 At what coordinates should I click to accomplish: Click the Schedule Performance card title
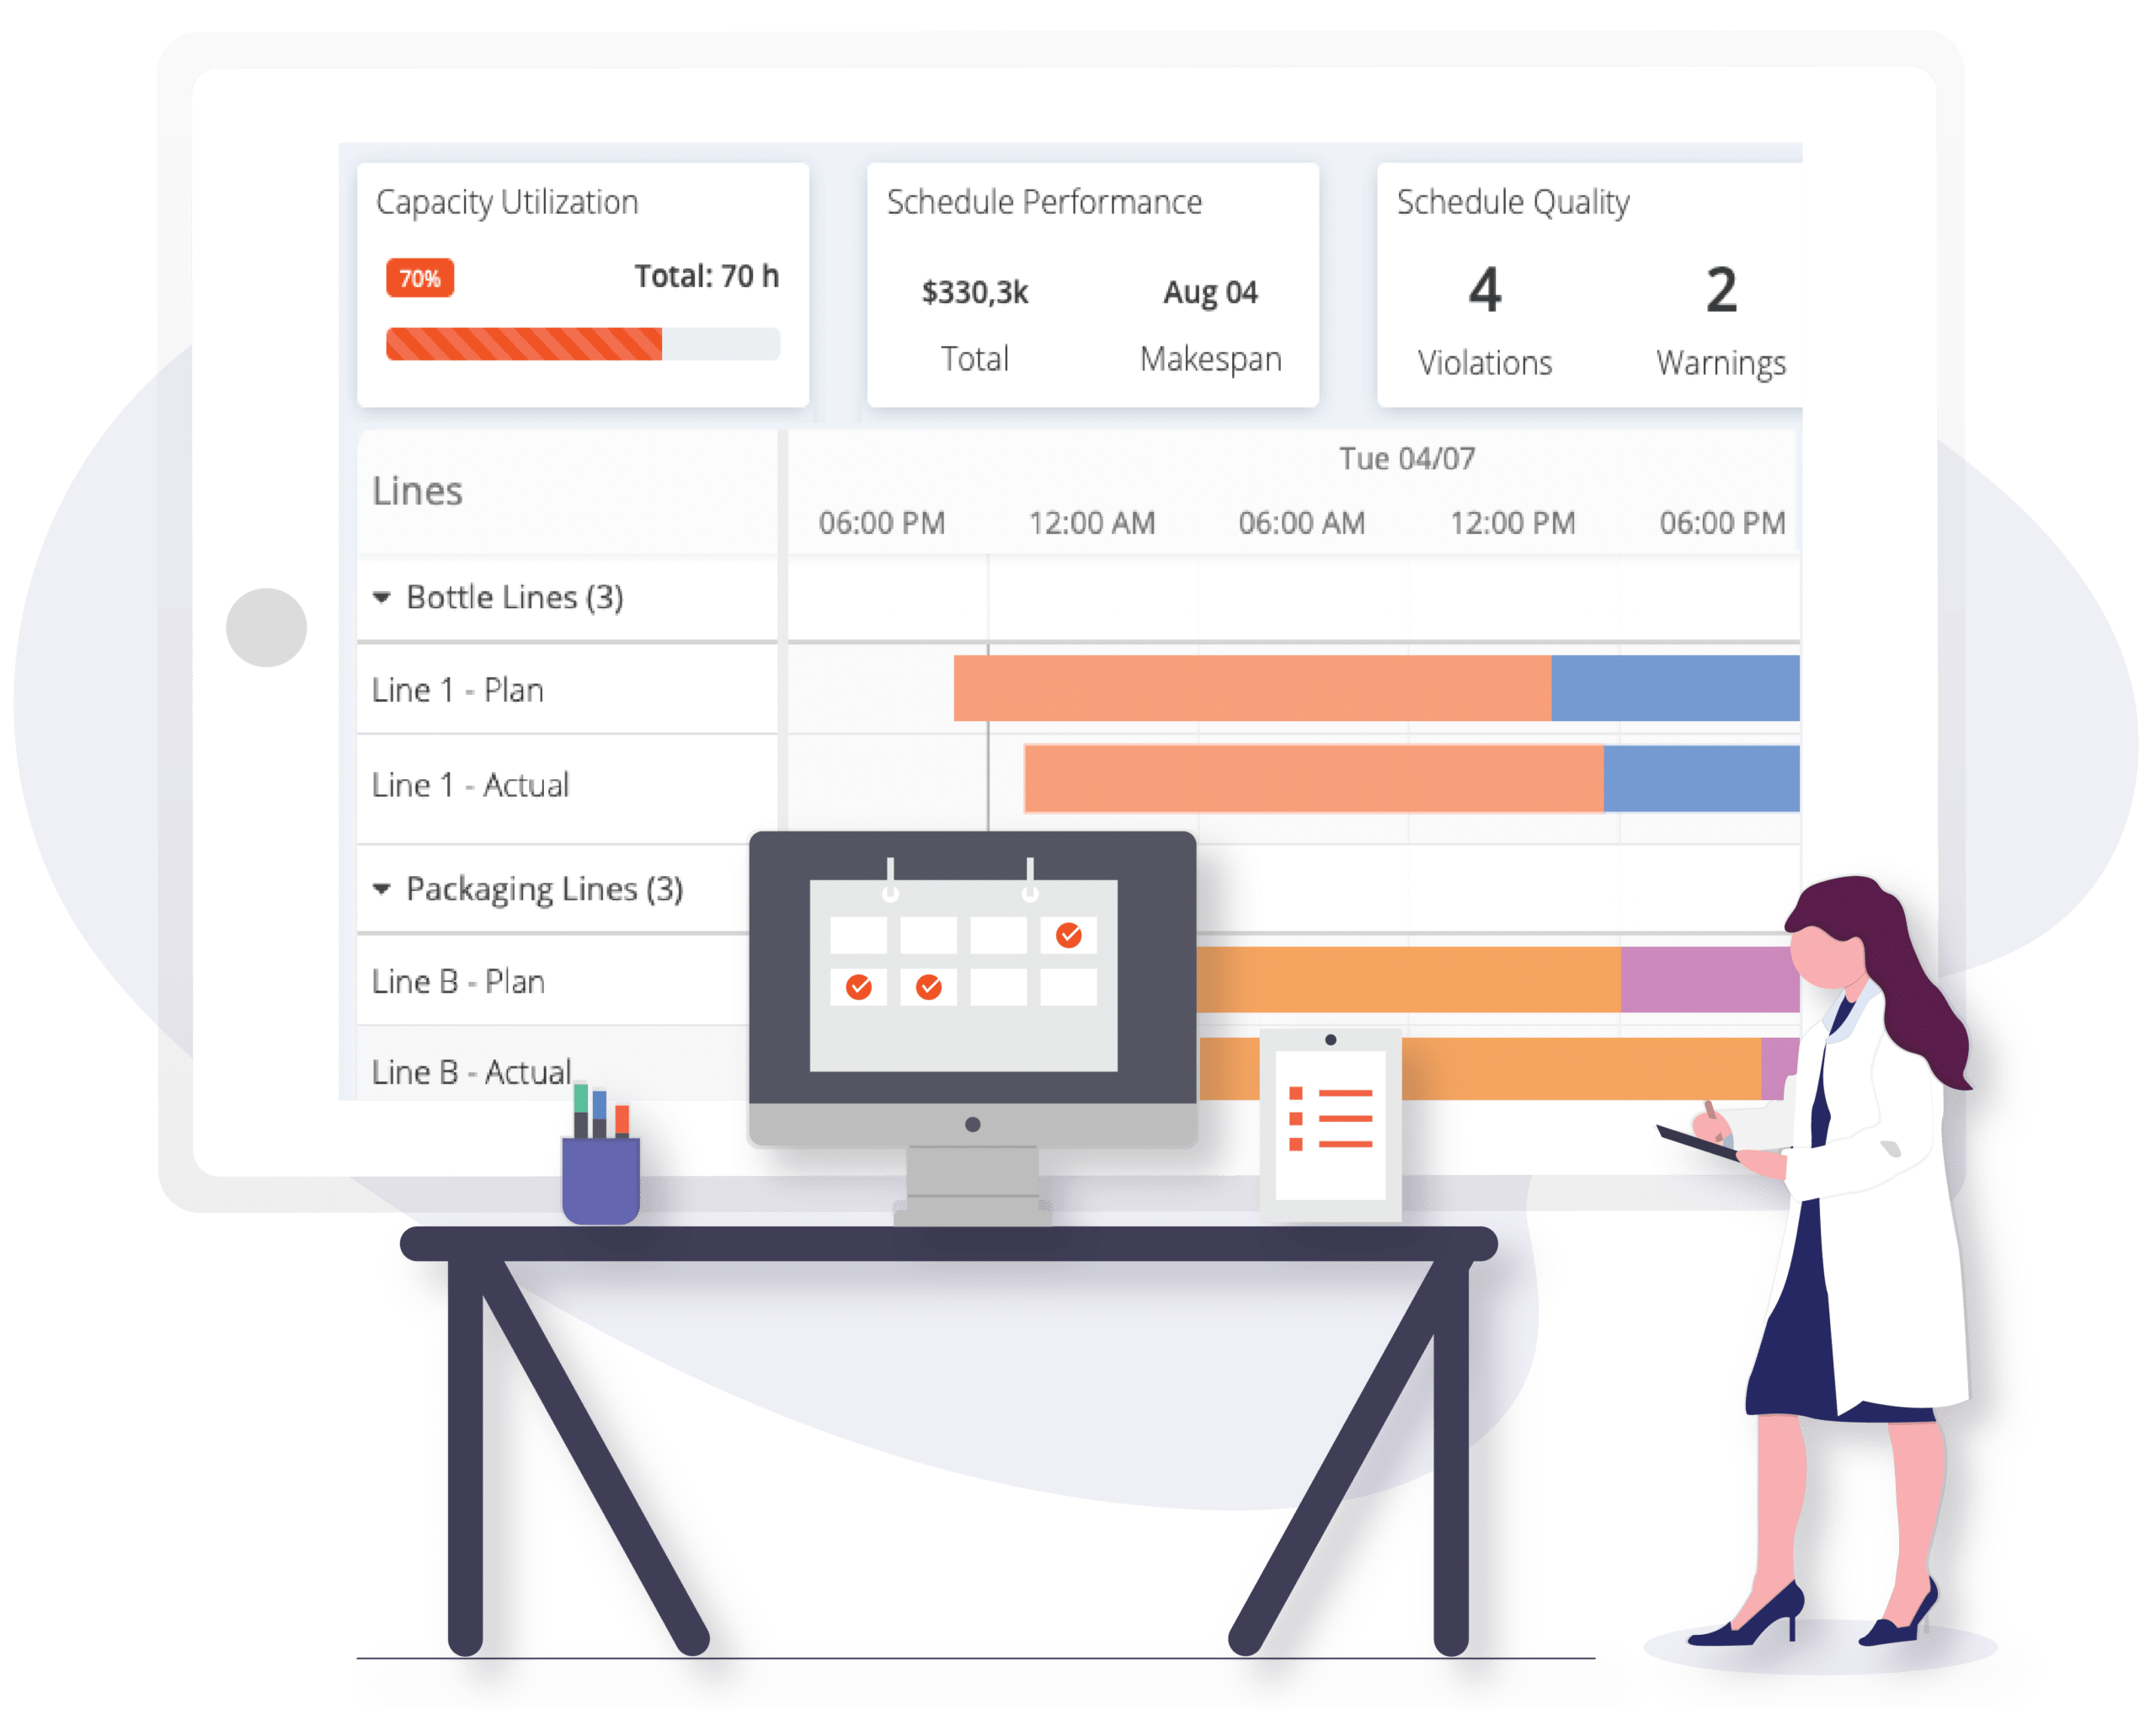1044,202
